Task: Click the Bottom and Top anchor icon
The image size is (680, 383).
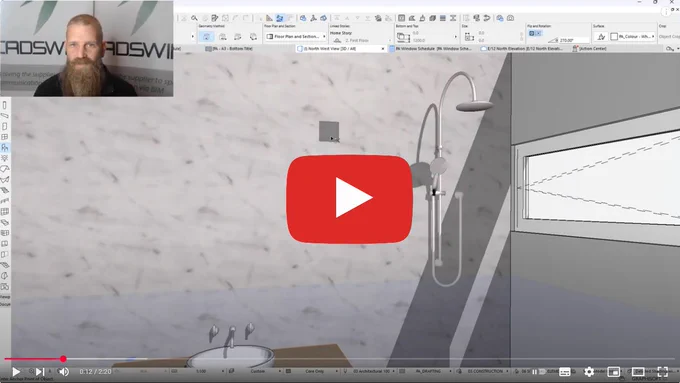Action: [403, 37]
